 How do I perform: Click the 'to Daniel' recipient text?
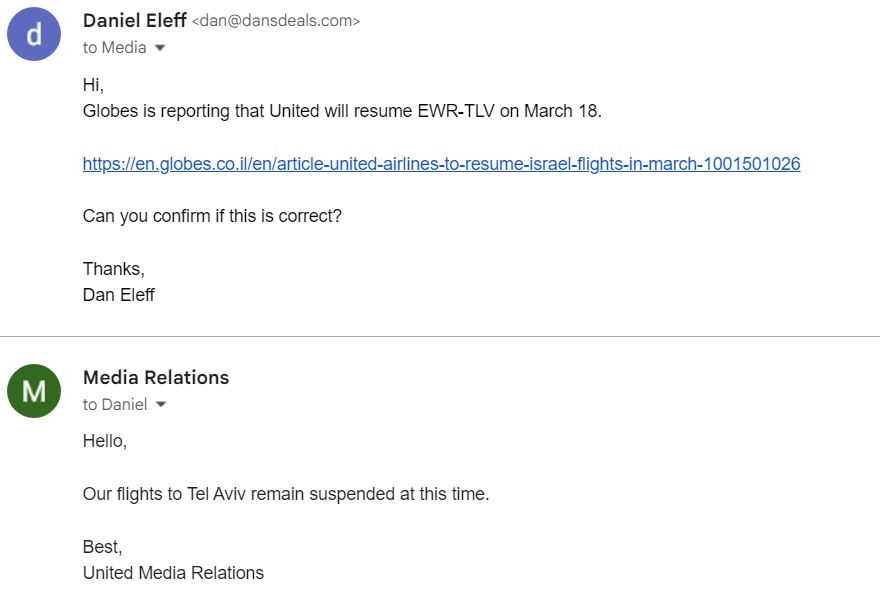point(115,404)
